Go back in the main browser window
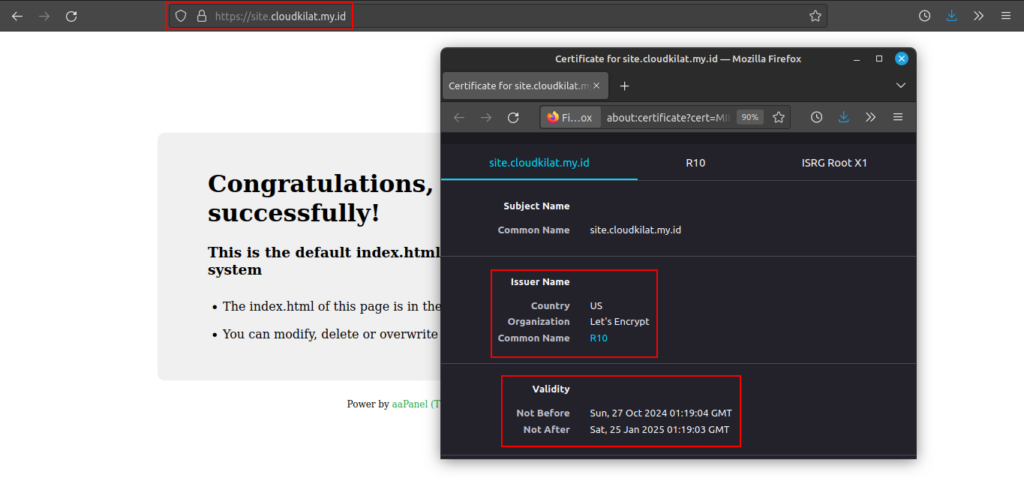 pos(17,16)
